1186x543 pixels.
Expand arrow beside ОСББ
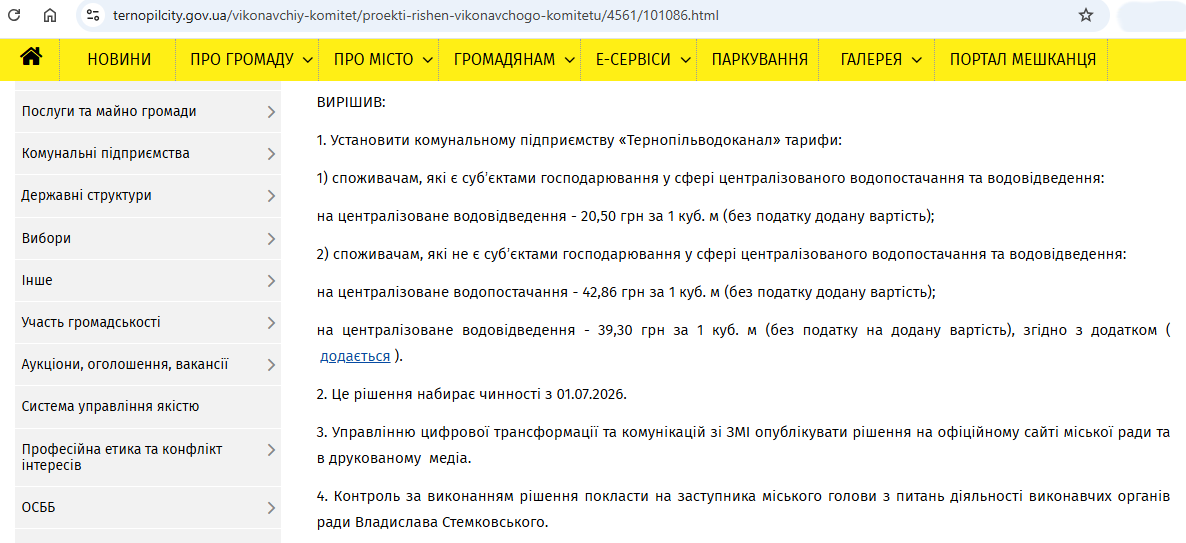(x=272, y=508)
